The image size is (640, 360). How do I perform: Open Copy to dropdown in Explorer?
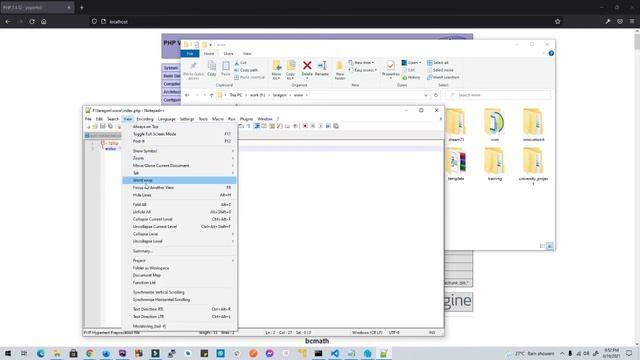[x=290, y=70]
